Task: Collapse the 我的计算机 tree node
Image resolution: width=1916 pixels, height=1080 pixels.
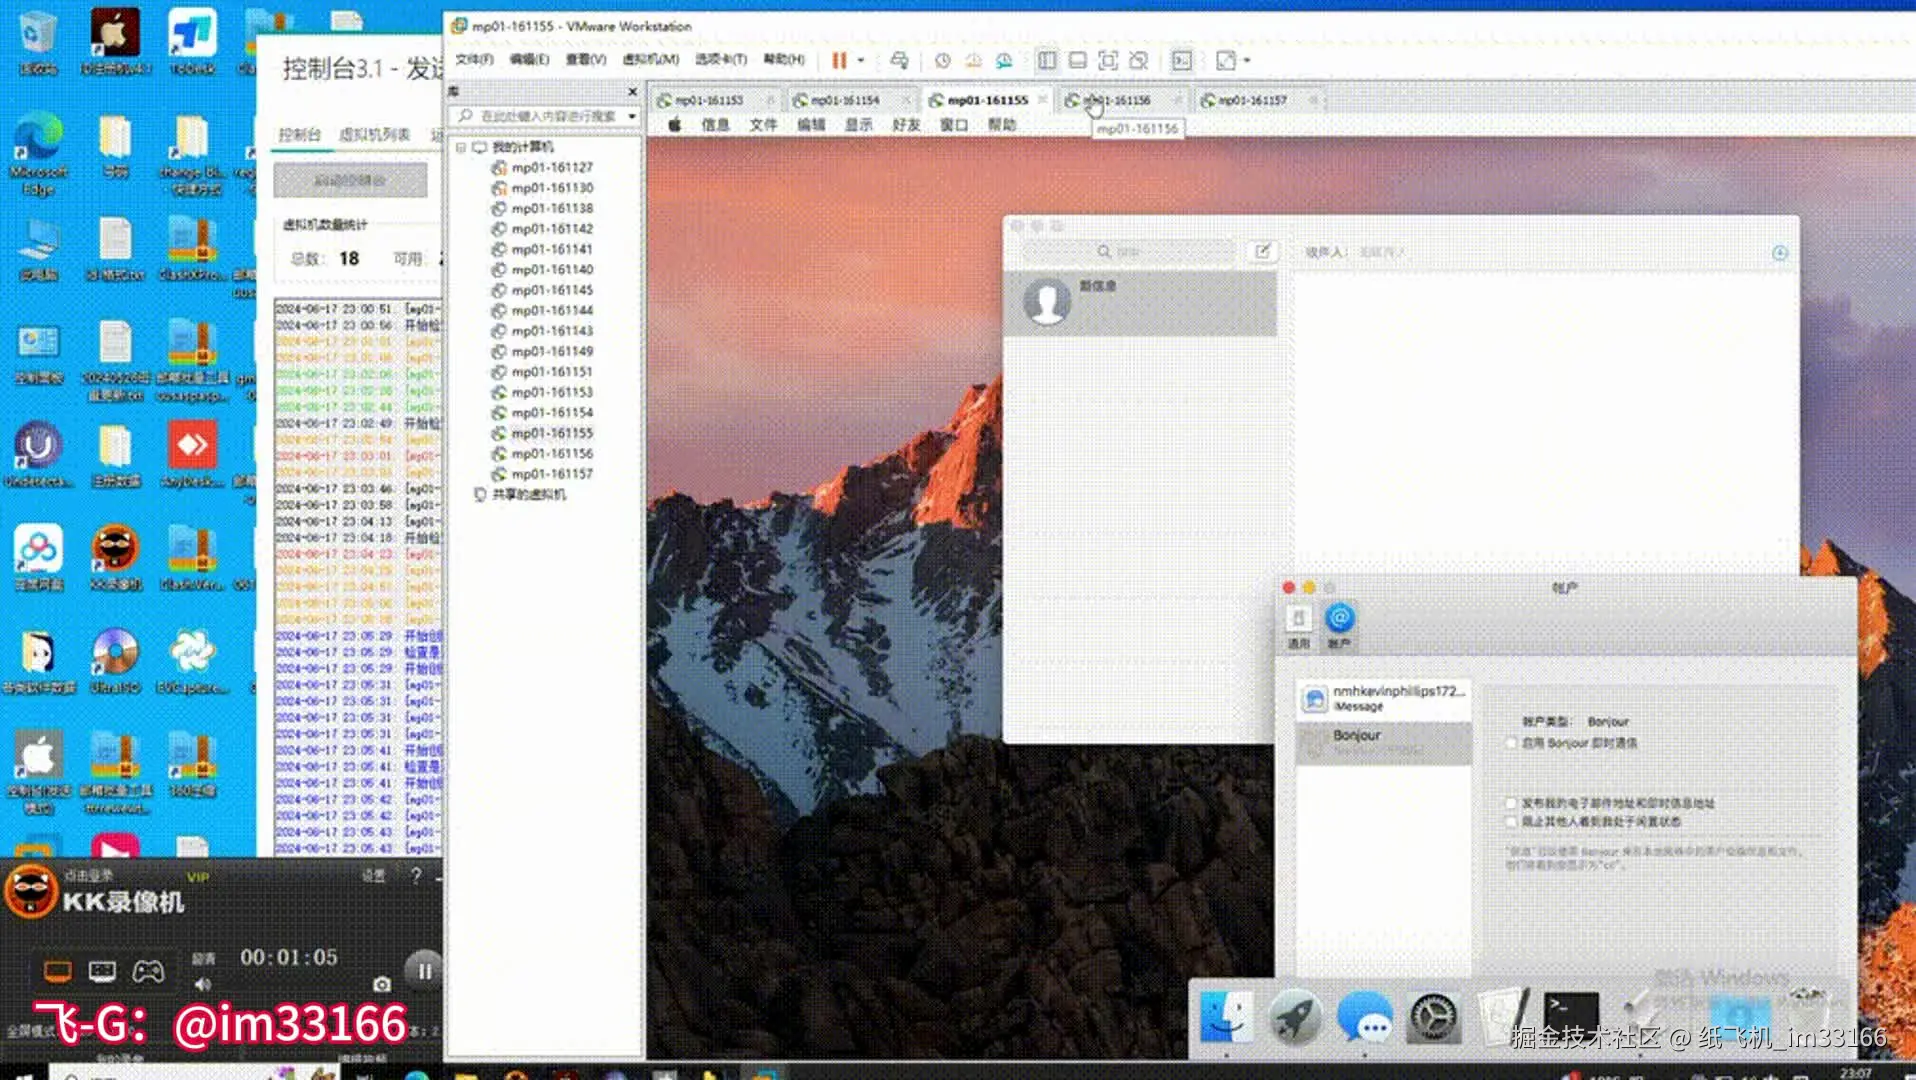Action: 461,148
